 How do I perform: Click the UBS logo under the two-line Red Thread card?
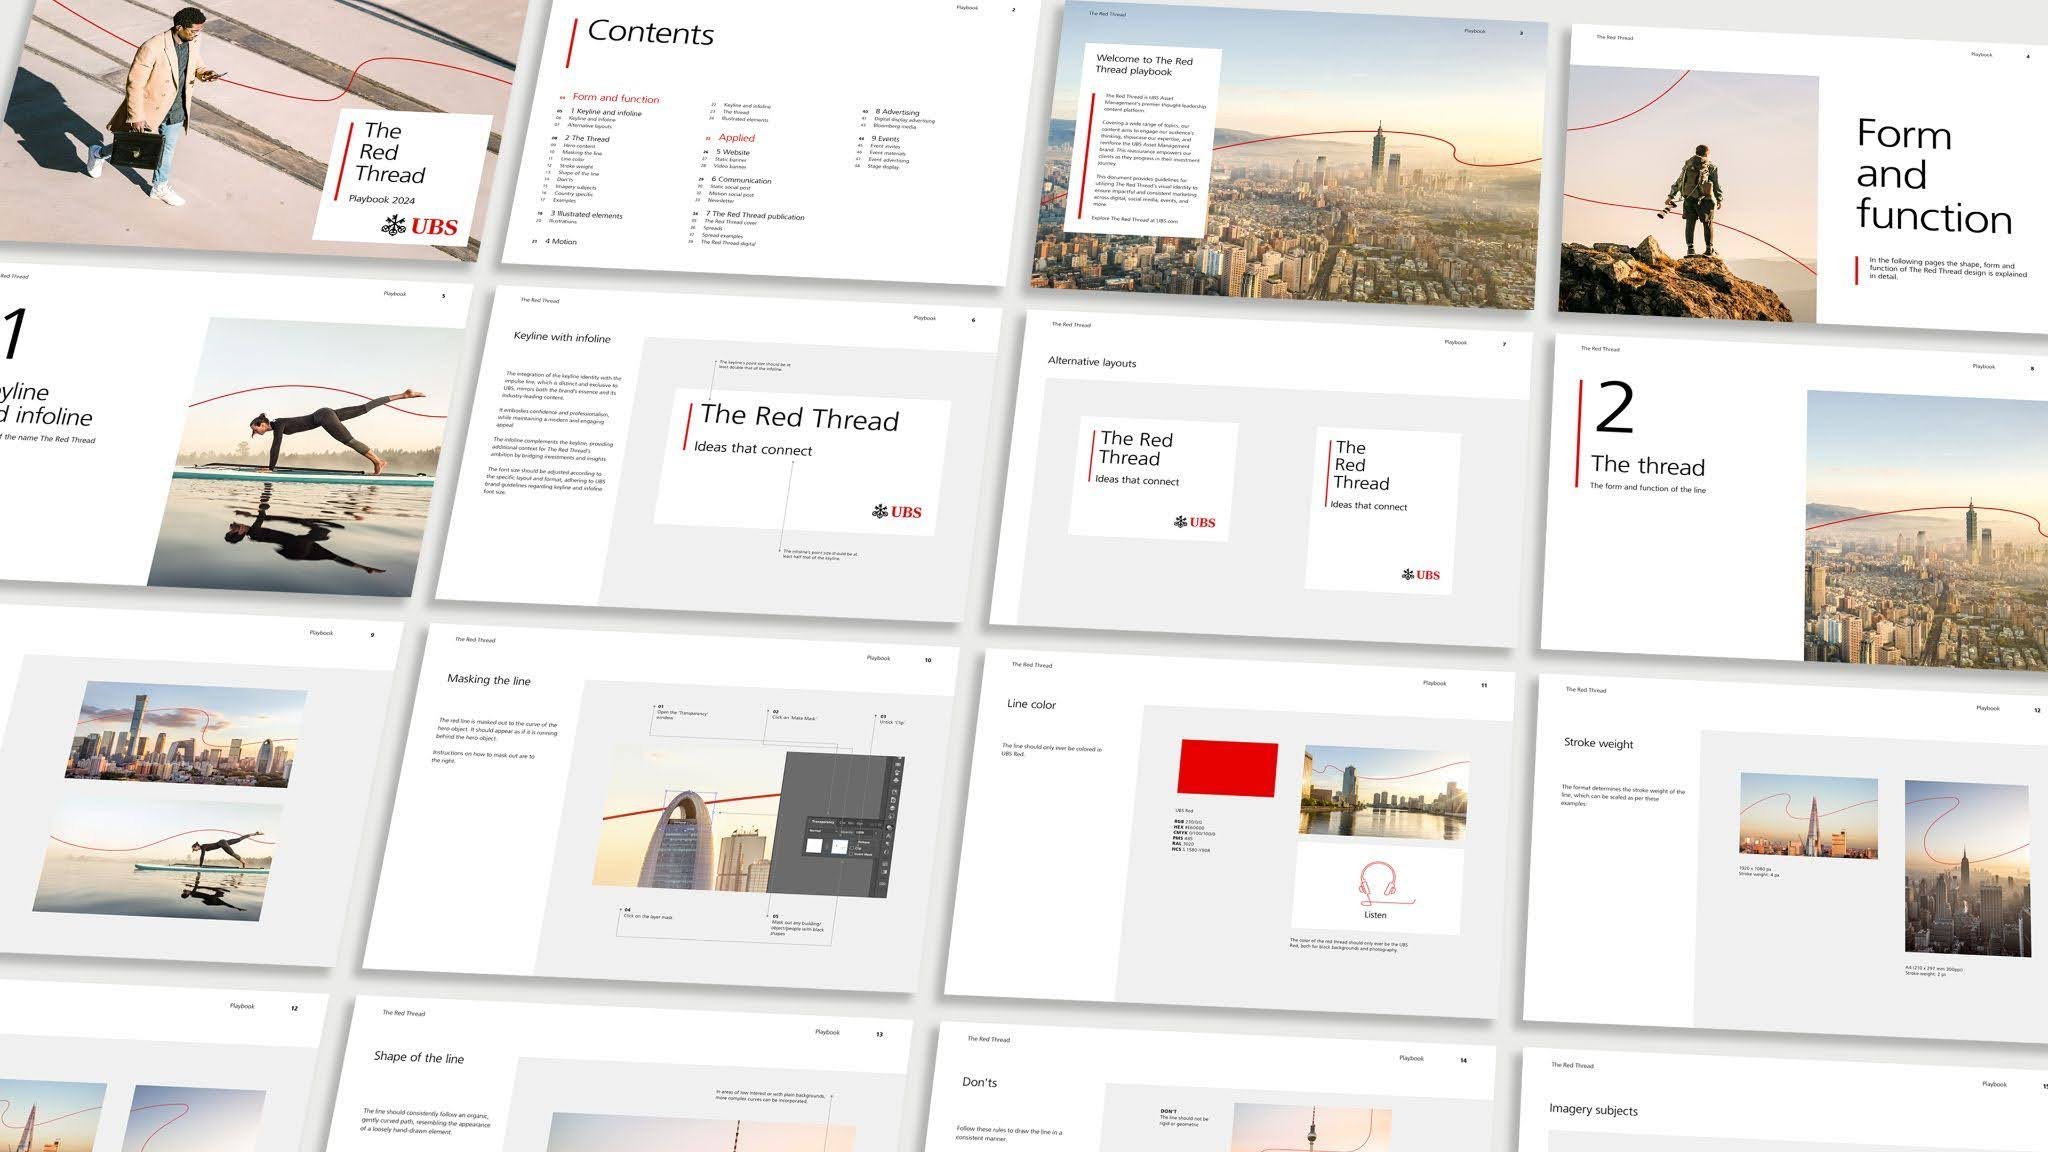click(1195, 522)
